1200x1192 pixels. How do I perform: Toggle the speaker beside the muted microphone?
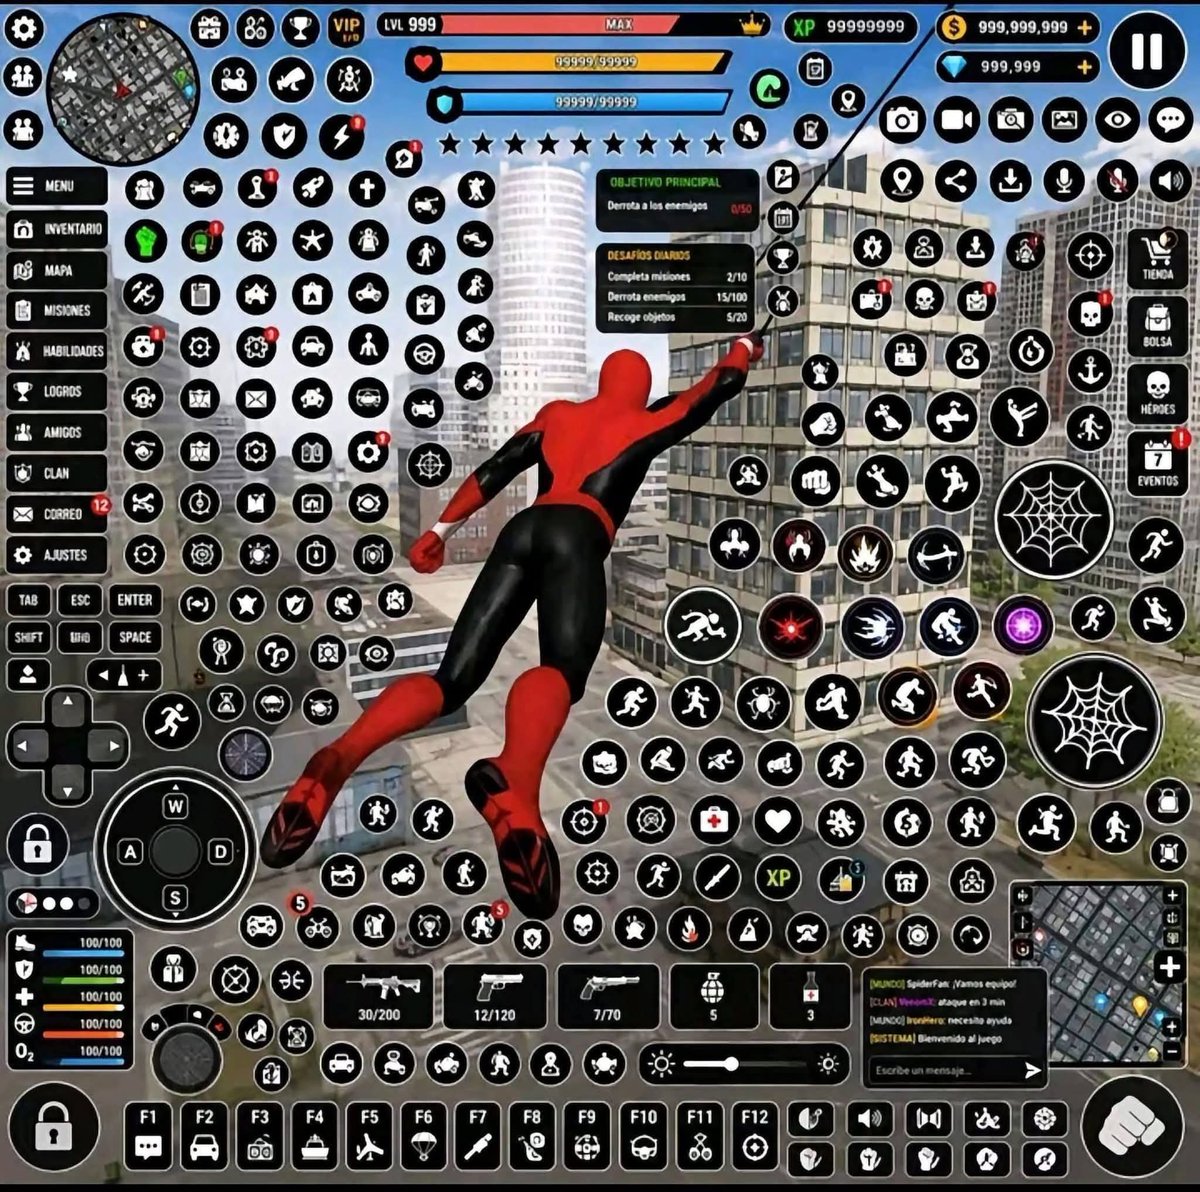point(1171,181)
